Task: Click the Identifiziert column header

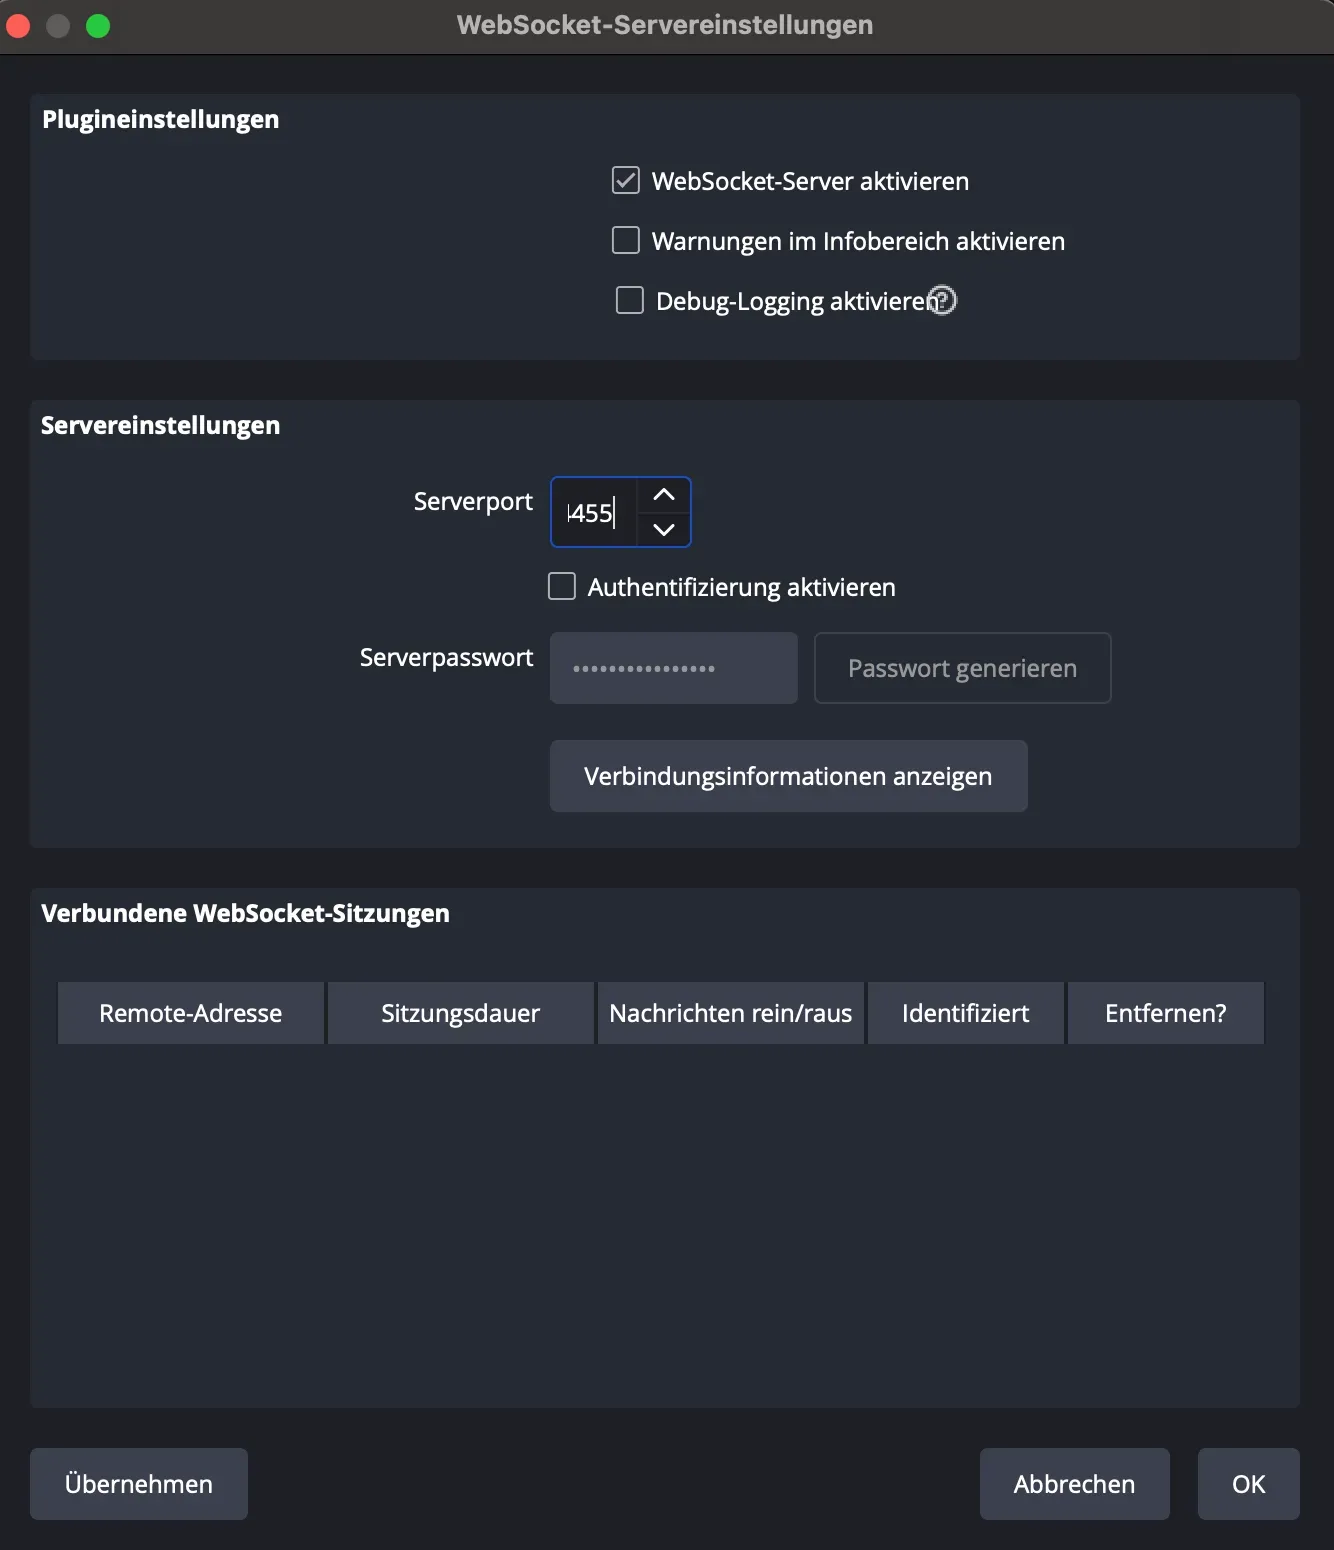Action: coord(964,1012)
